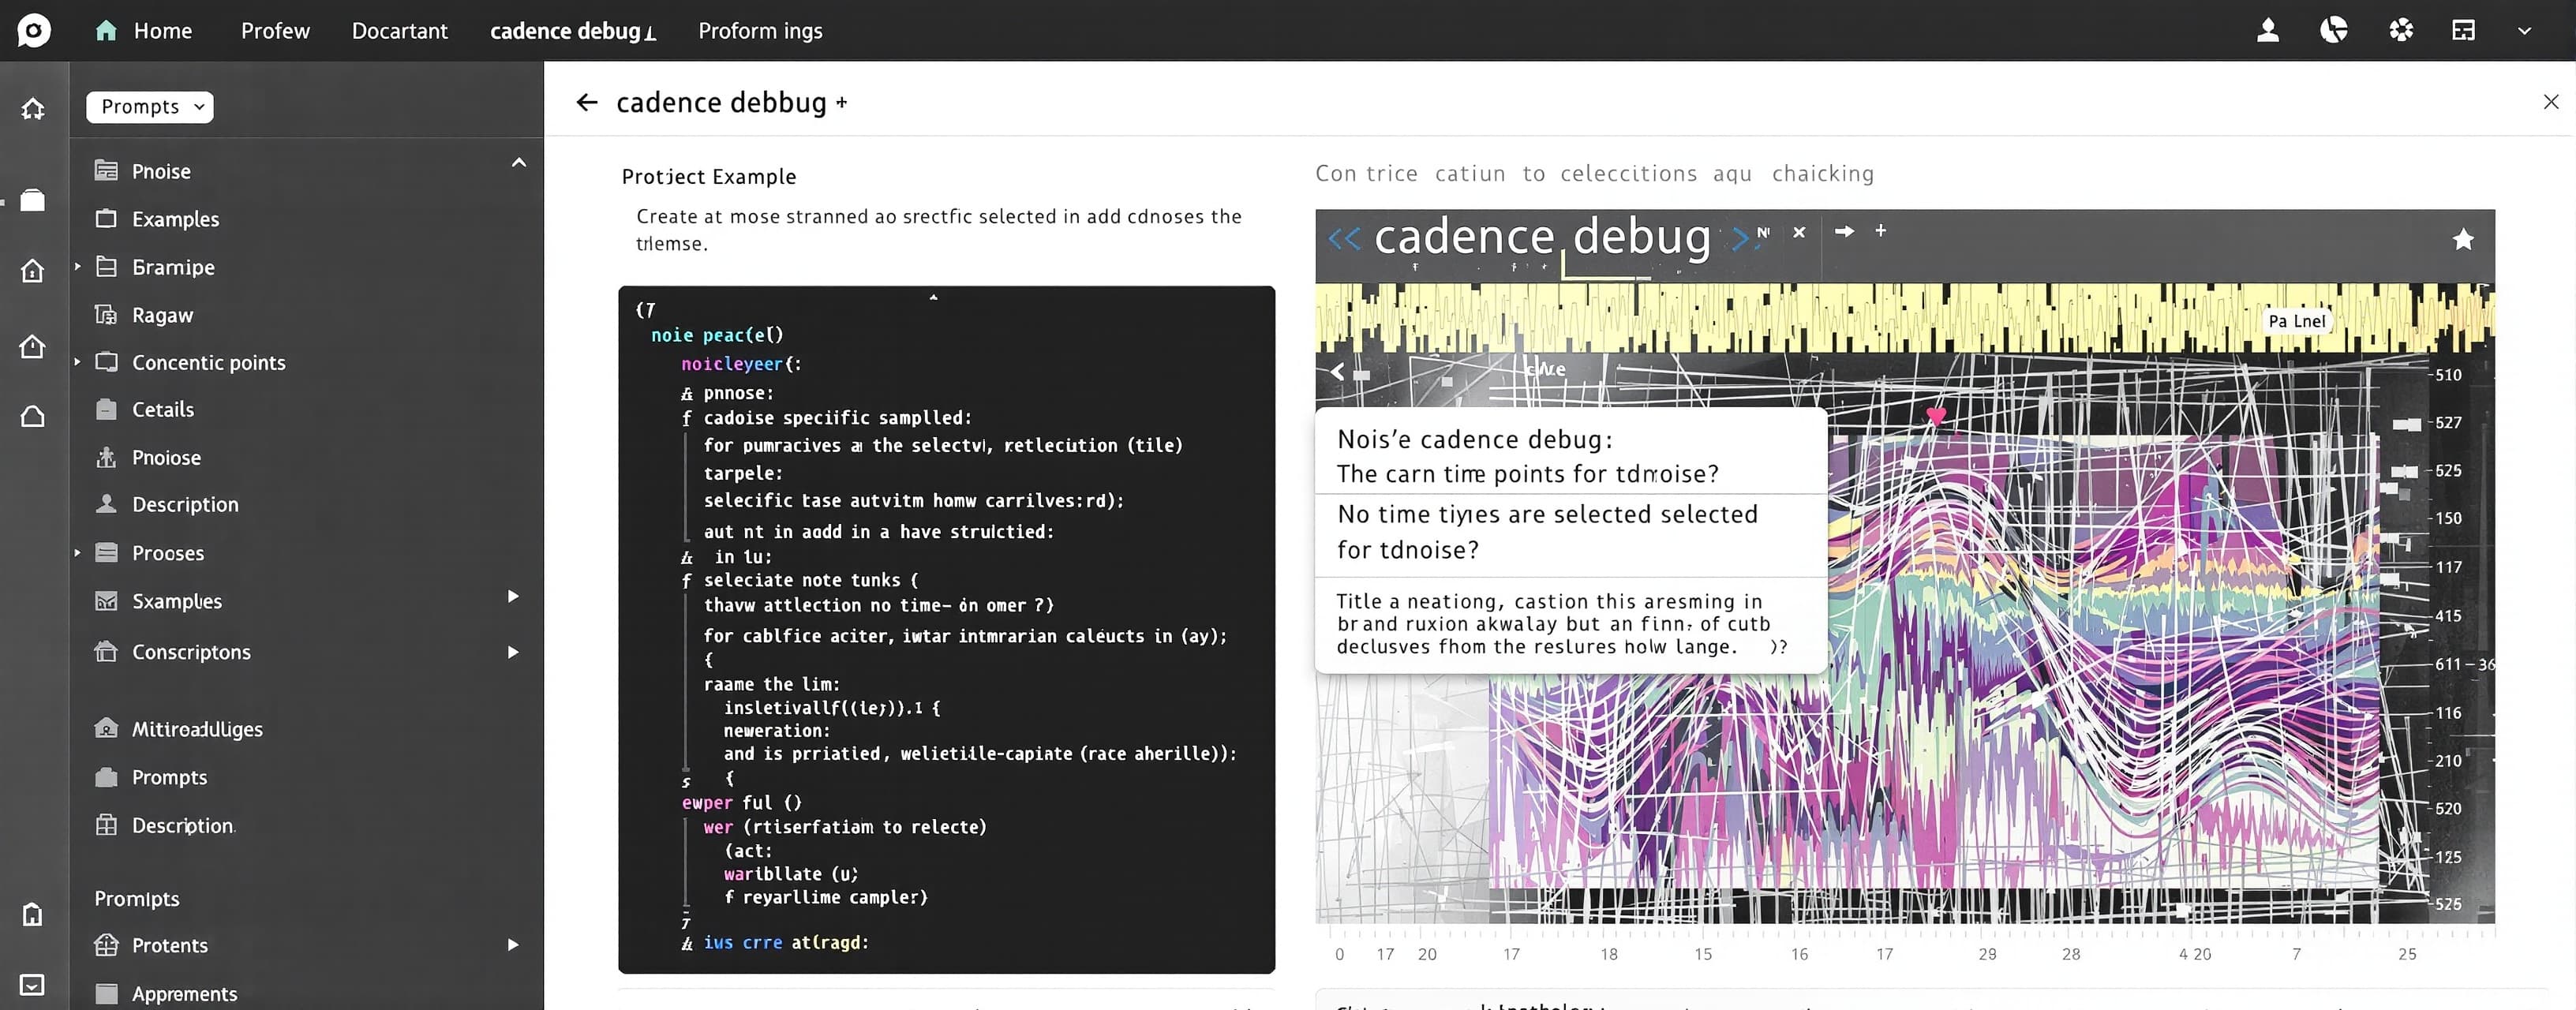Click the Sxamples chart icon

pyautogui.click(x=106, y=601)
